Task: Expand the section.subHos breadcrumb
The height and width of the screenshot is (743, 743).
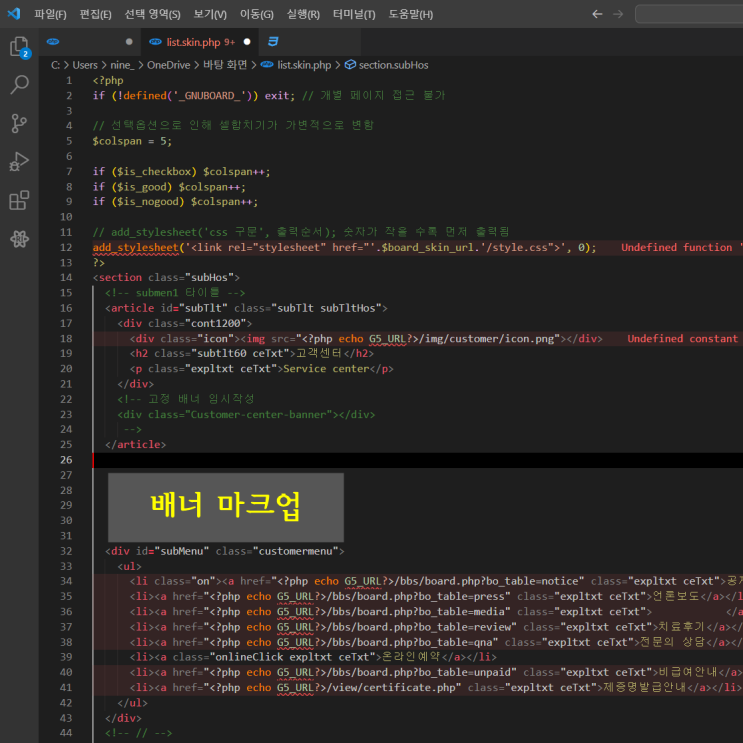Action: (x=392, y=65)
